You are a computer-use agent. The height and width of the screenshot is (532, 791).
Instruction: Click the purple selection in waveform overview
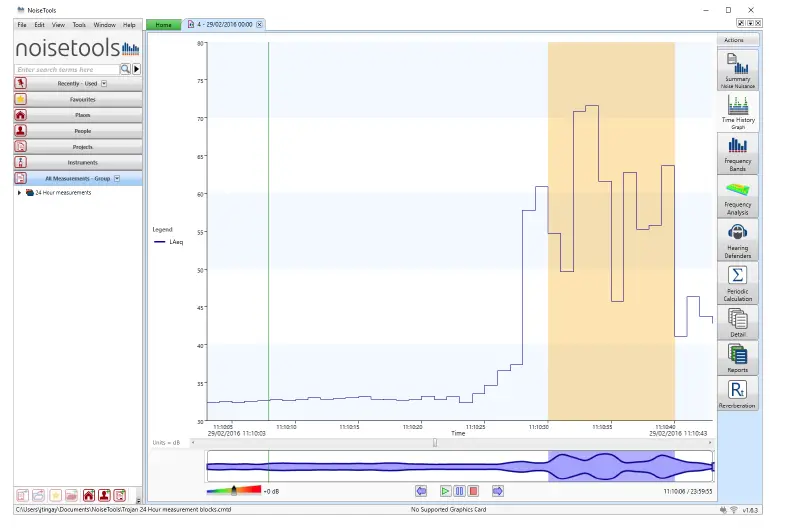[x=611, y=466]
